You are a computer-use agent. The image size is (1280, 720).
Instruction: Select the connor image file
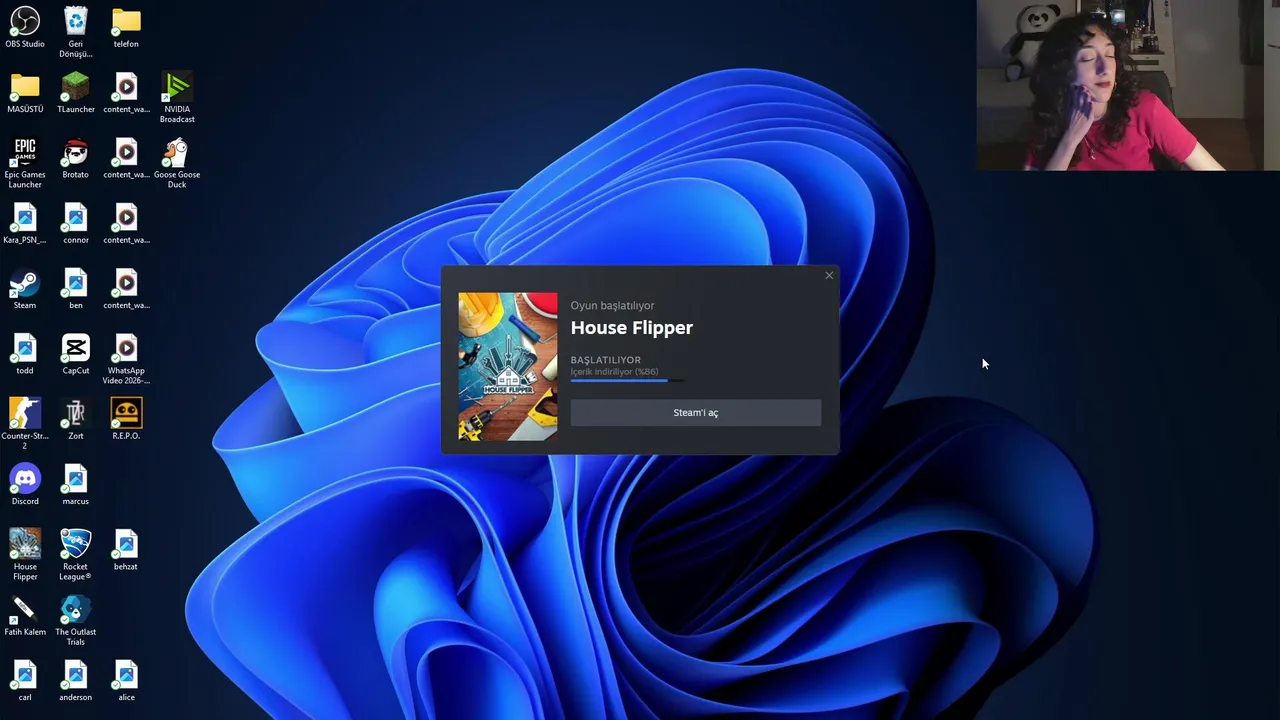[75, 223]
